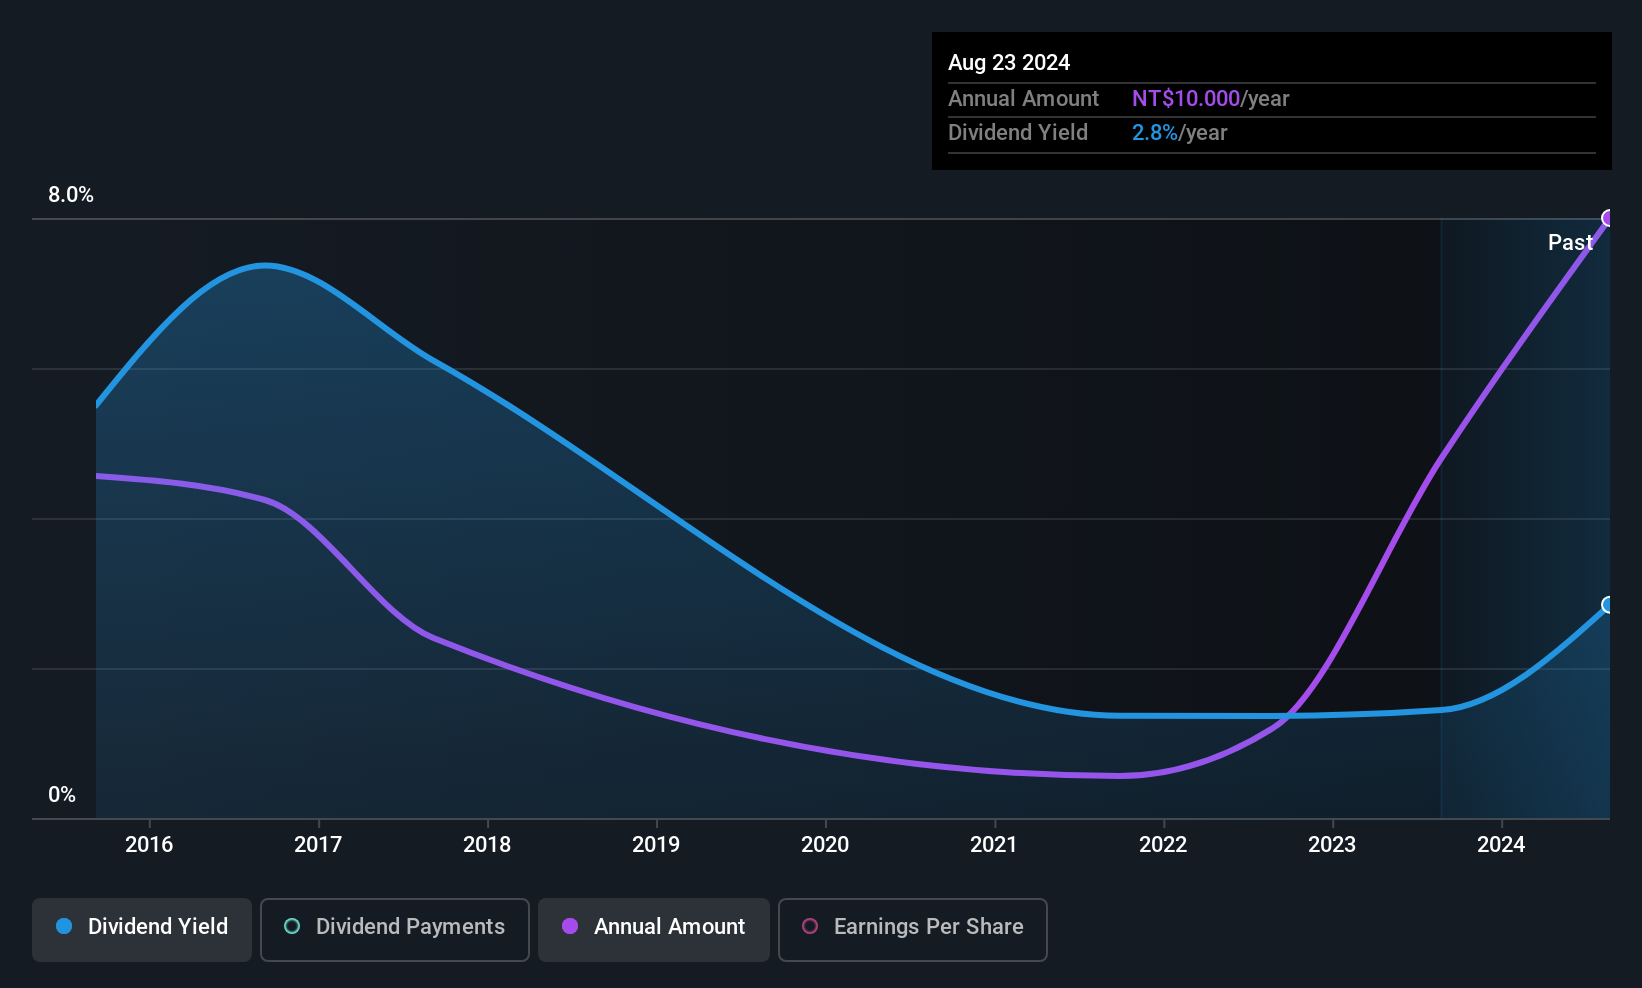
Task: Toggle the Annual Amount series
Action: click(x=654, y=930)
